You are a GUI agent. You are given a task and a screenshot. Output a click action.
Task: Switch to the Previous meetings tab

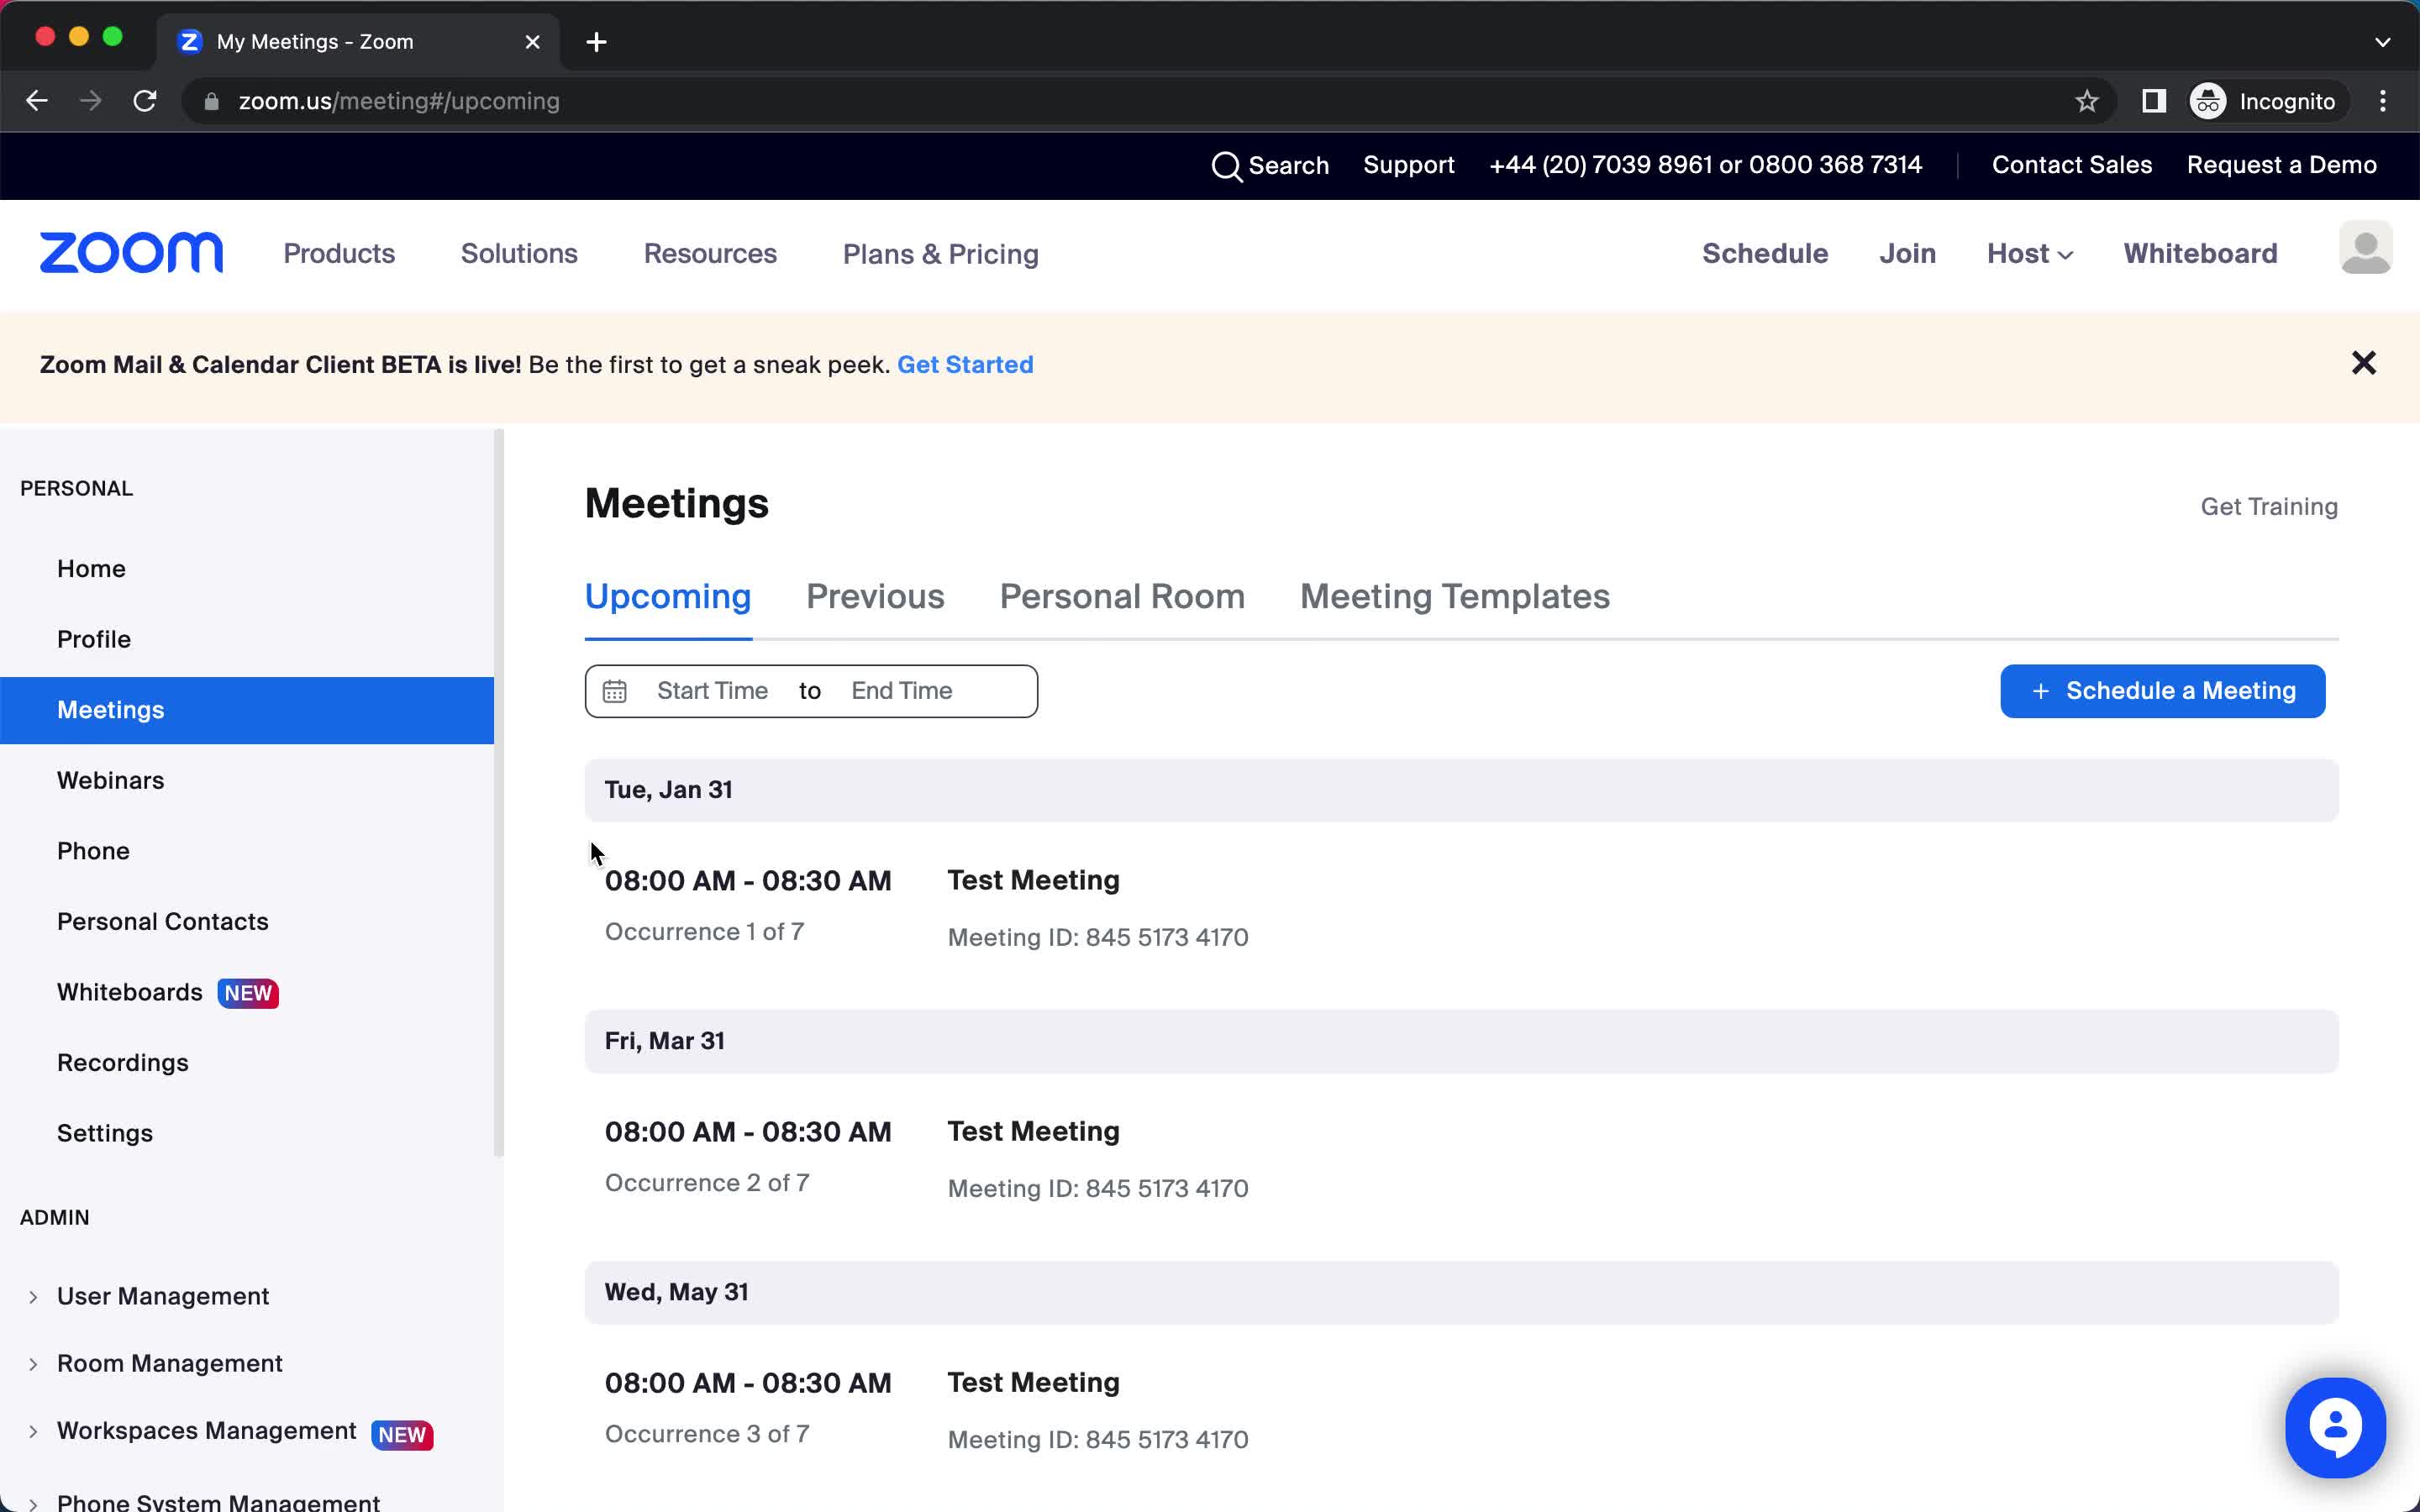(875, 596)
